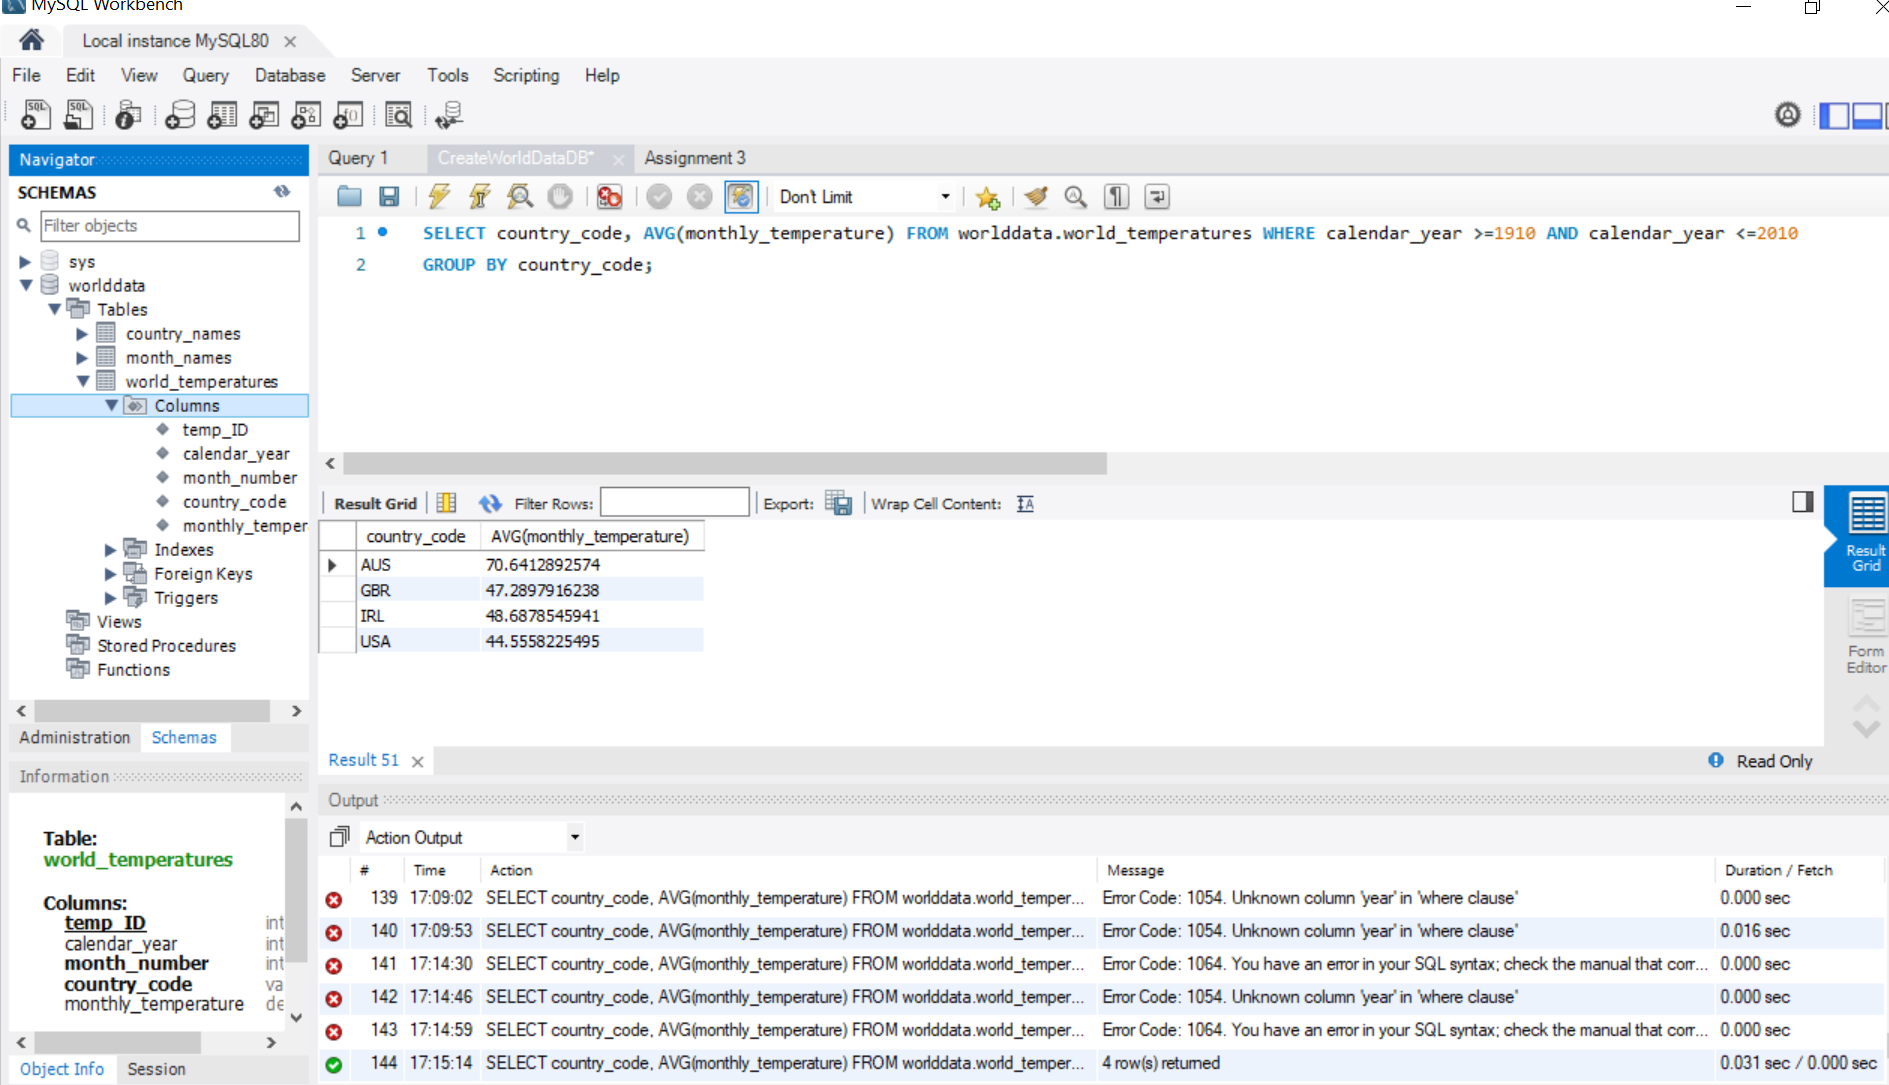This screenshot has width=1889, height=1085.
Task: Click the Export recordset icon
Action: [838, 504]
